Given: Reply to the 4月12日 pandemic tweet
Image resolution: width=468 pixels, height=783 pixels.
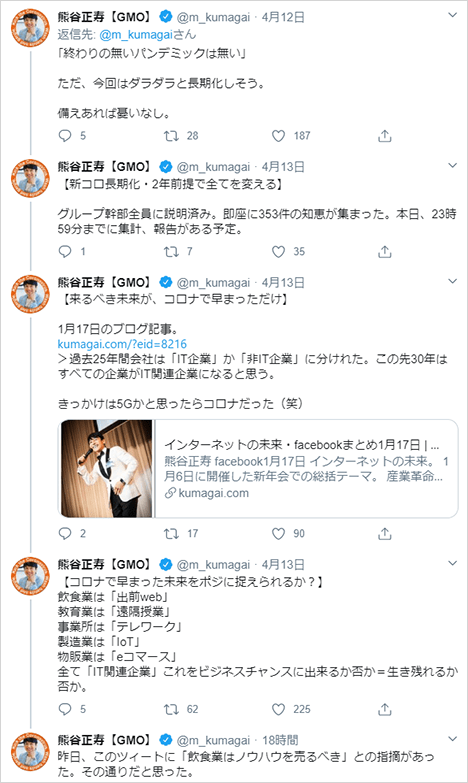Looking at the screenshot, I should (x=65, y=136).
